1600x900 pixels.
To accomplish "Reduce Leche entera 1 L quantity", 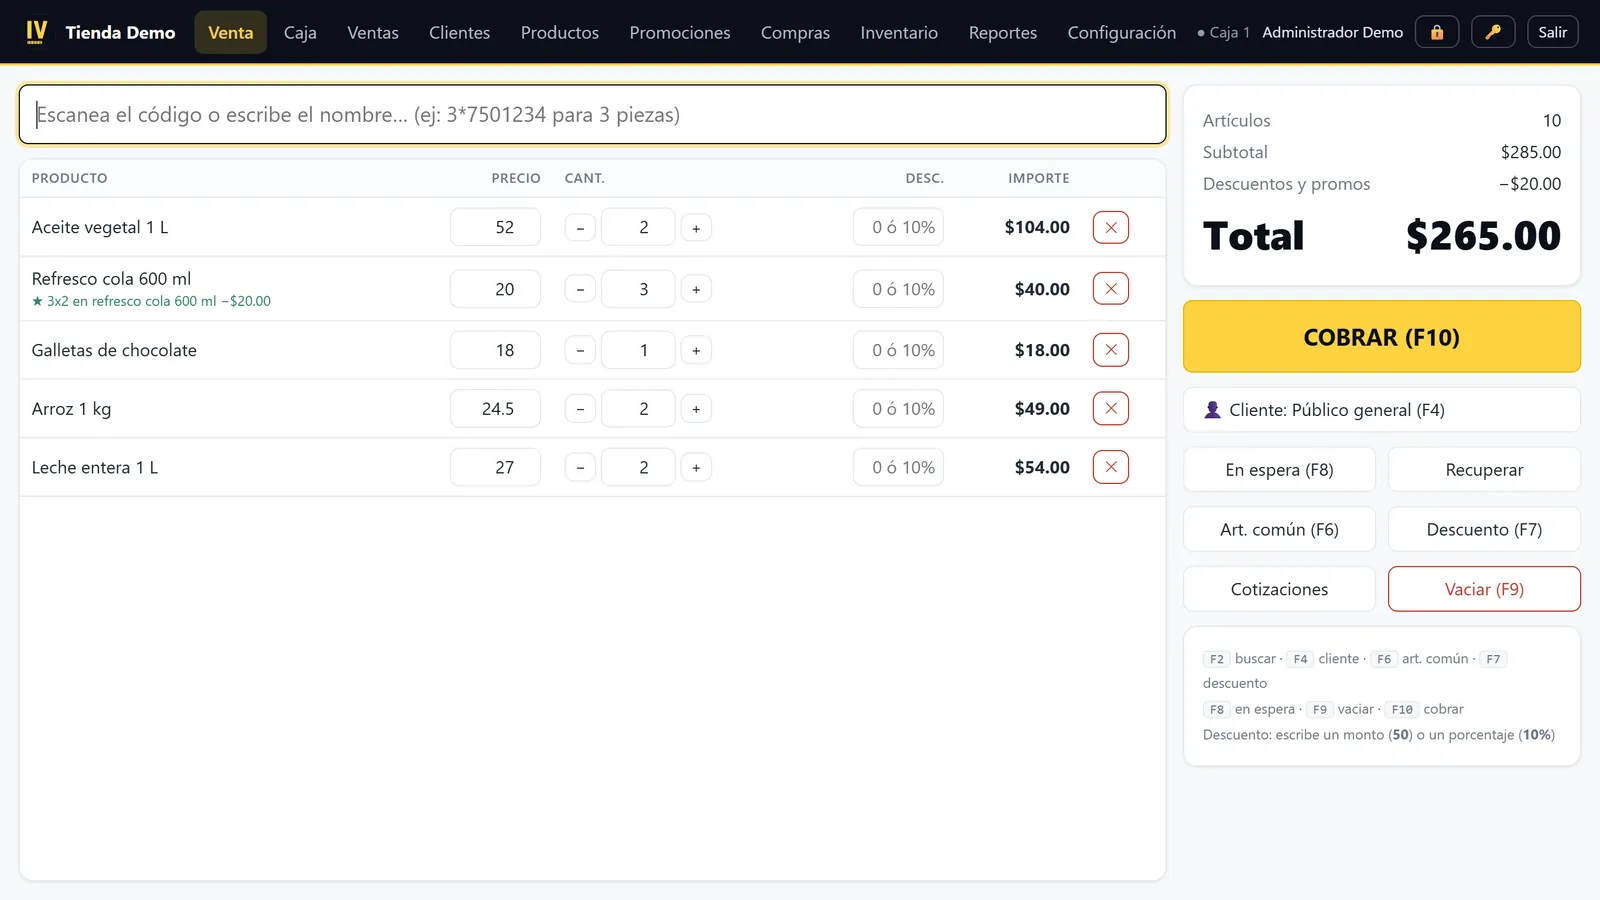I will 580,467.
